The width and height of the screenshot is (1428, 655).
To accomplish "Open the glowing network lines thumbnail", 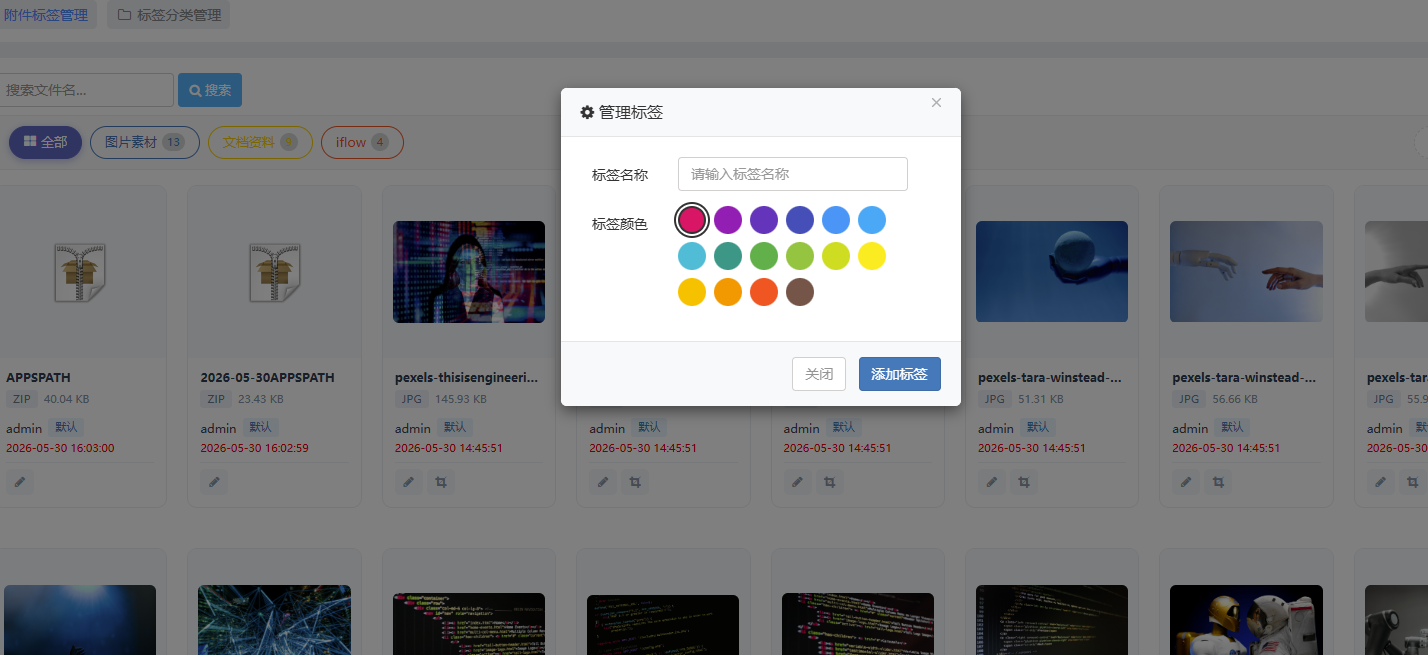I will coord(274,620).
